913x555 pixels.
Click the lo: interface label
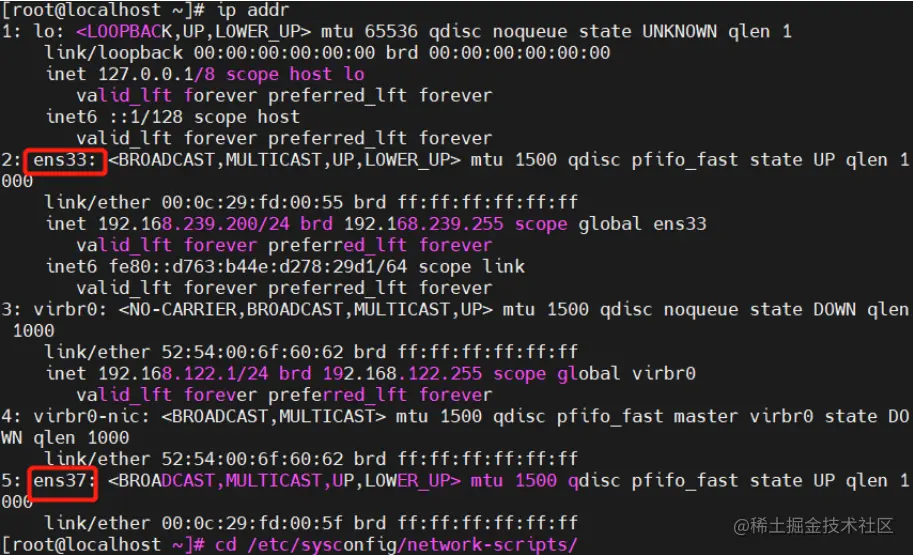click(x=49, y=32)
